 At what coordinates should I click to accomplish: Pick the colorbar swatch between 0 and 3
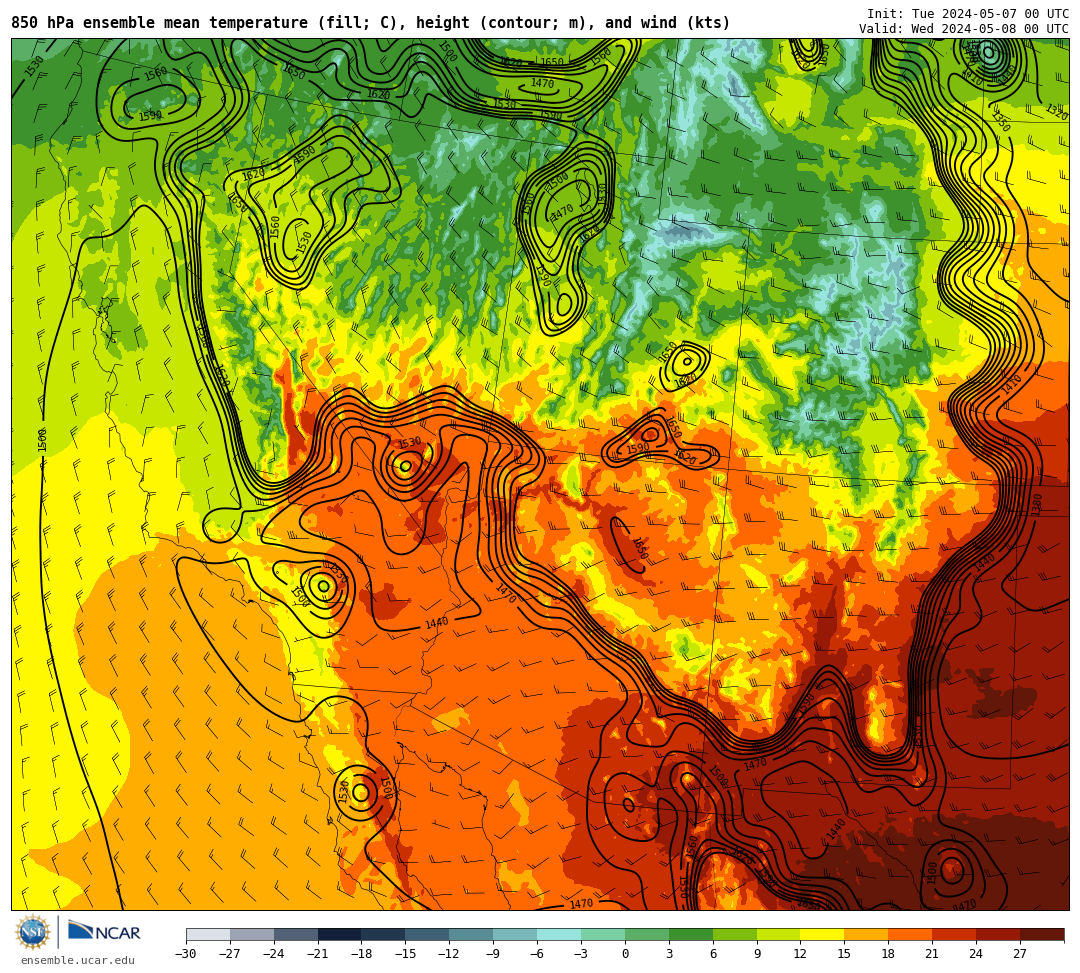pyautogui.click(x=647, y=934)
